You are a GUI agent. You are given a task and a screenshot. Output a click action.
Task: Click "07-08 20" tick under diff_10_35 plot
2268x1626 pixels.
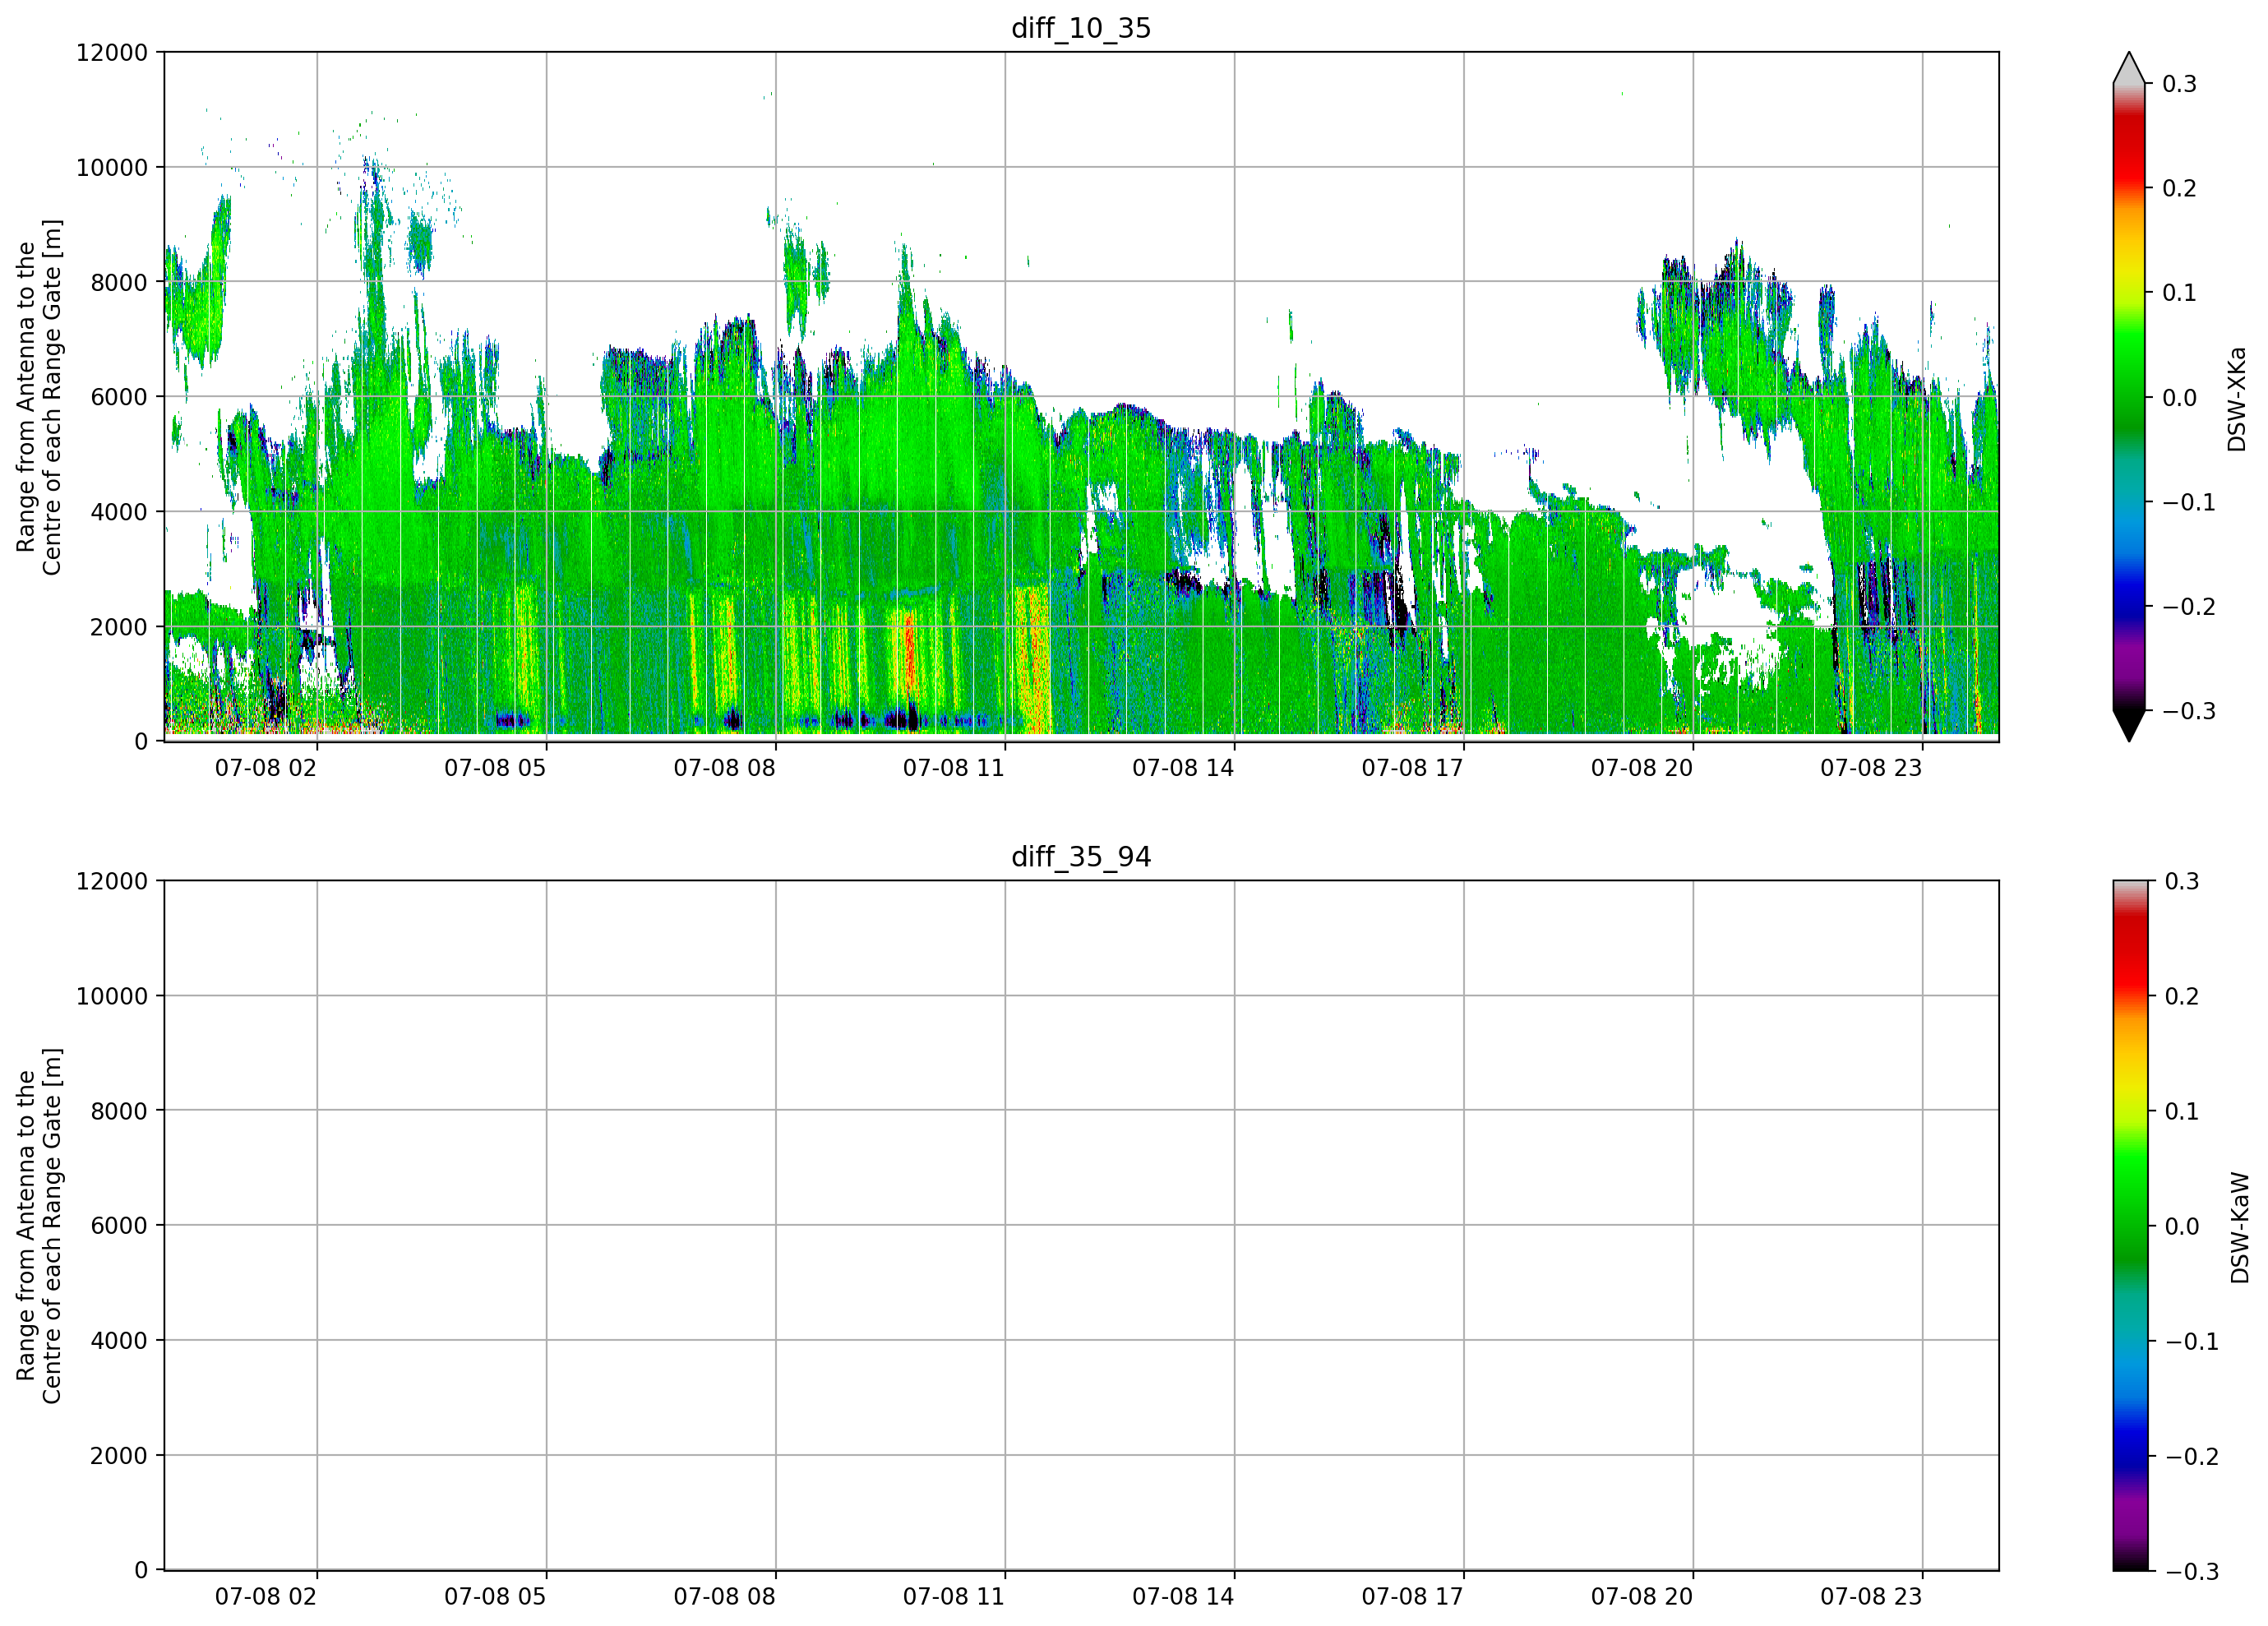point(1642,768)
